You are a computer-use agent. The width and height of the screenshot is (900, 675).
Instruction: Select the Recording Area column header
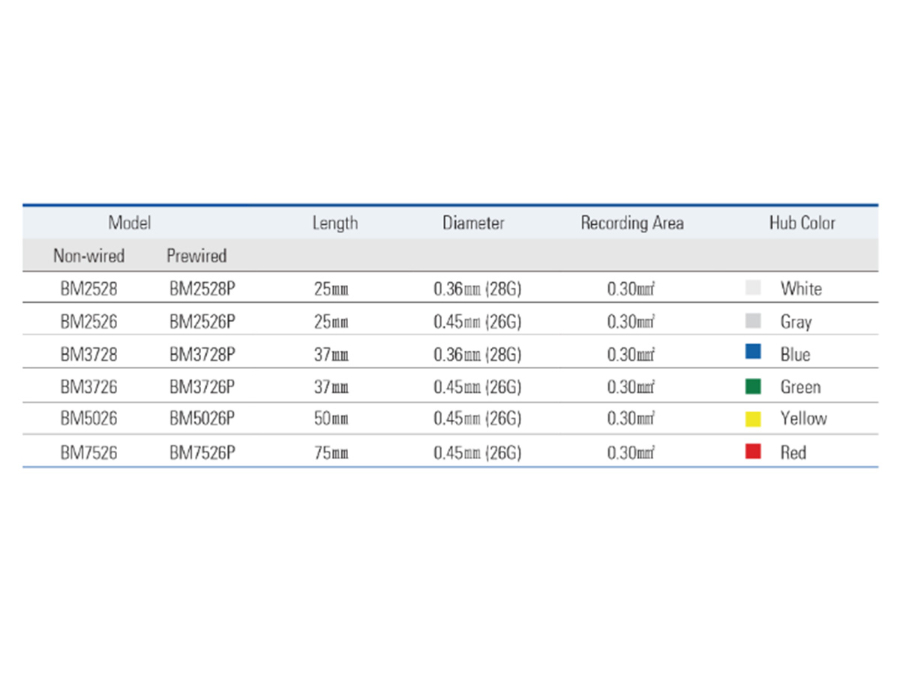[x=632, y=223]
